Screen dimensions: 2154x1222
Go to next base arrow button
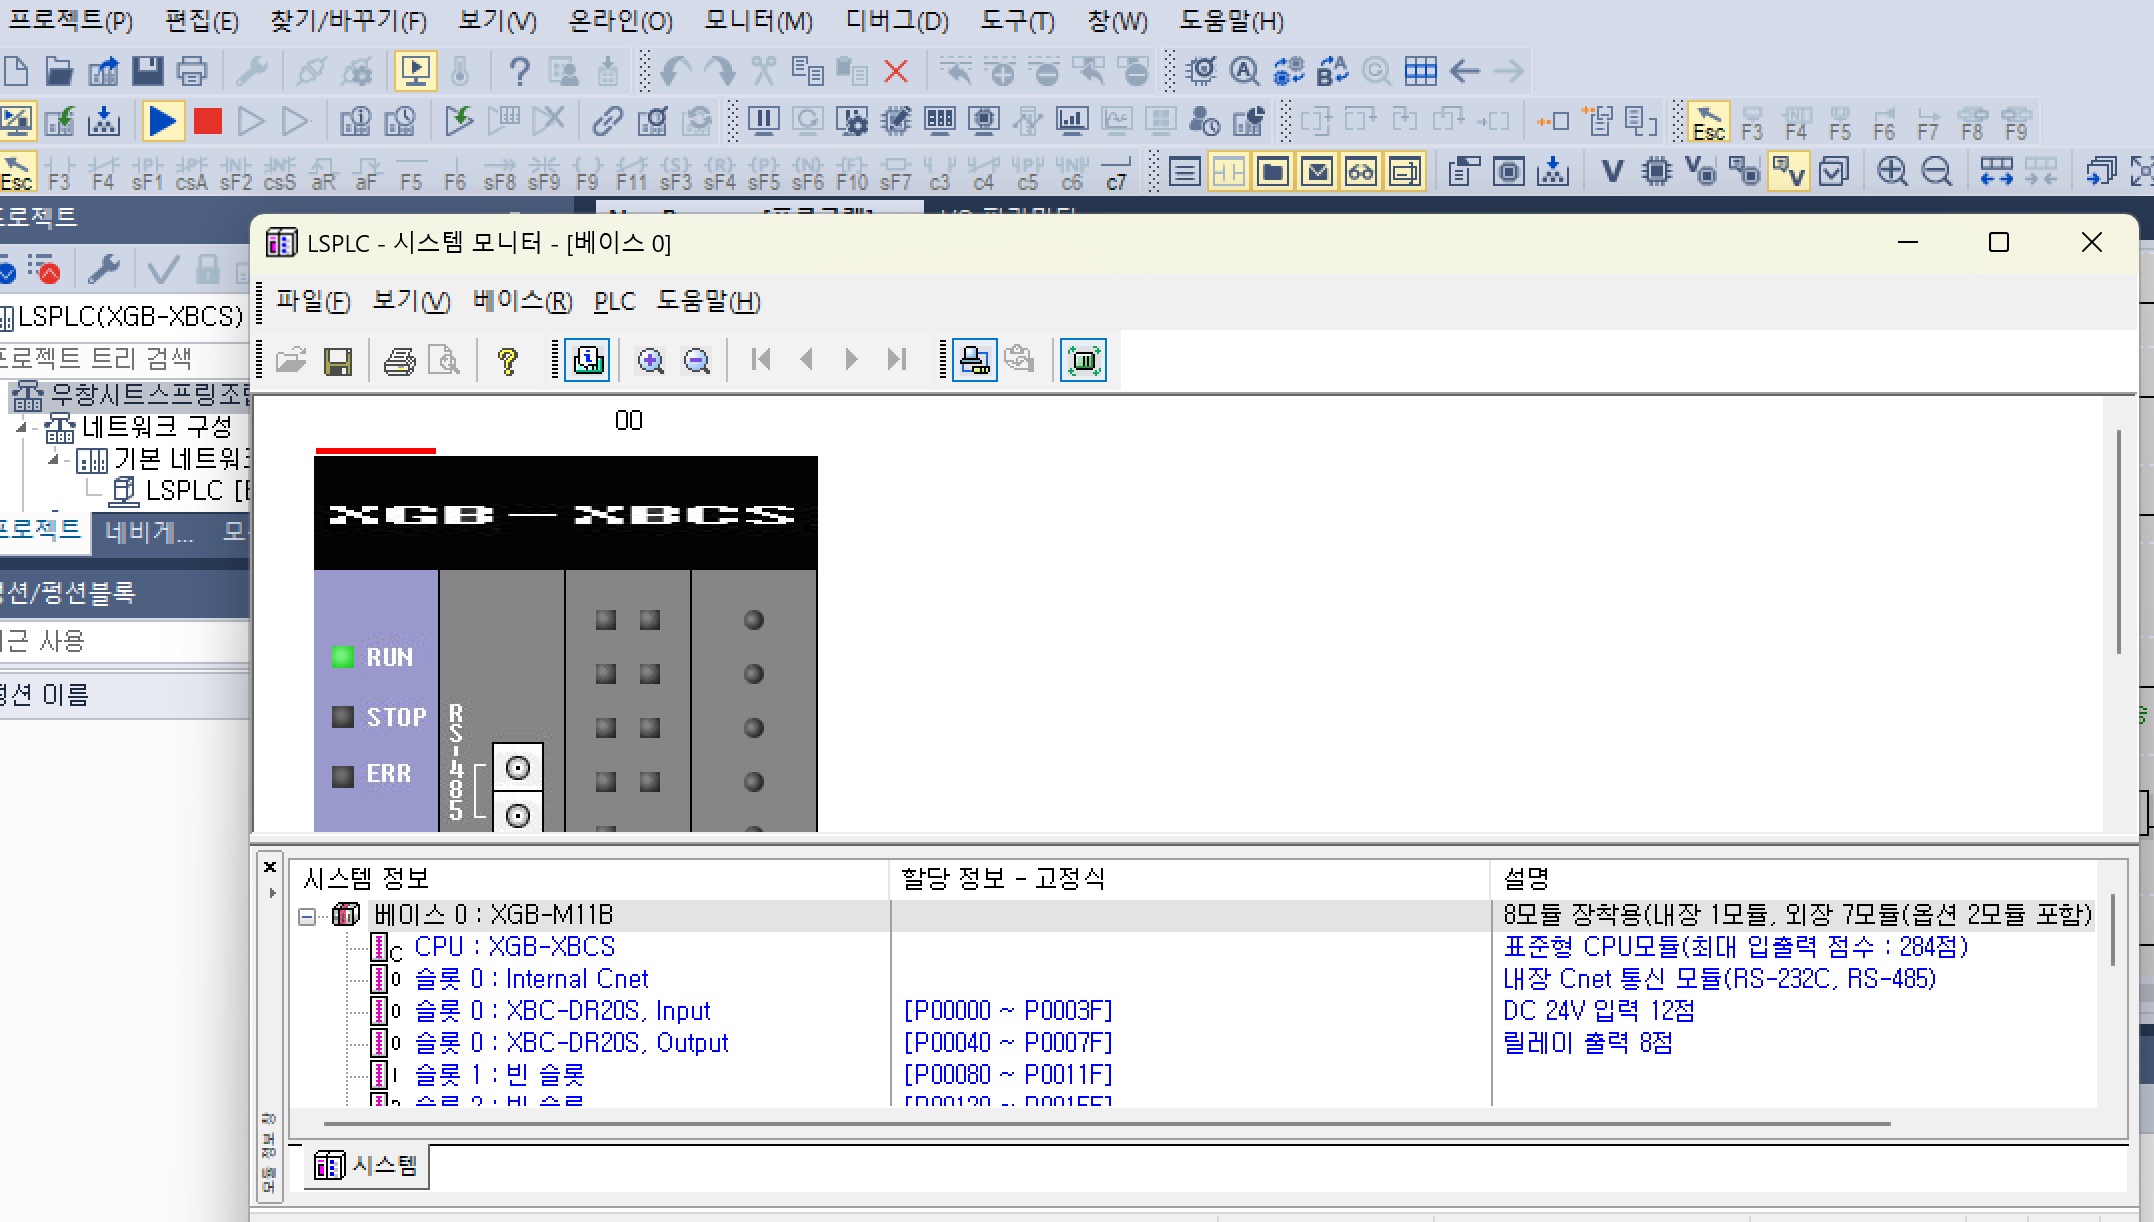pos(851,360)
